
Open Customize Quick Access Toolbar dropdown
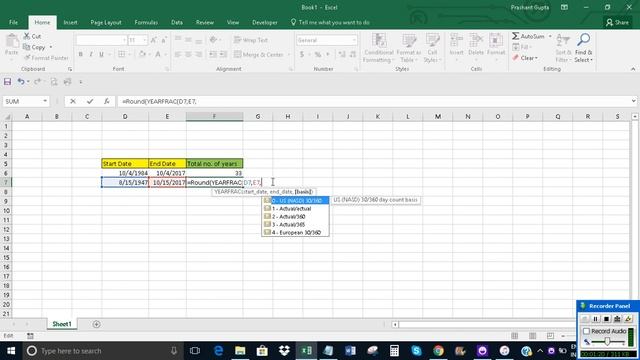[81, 82]
